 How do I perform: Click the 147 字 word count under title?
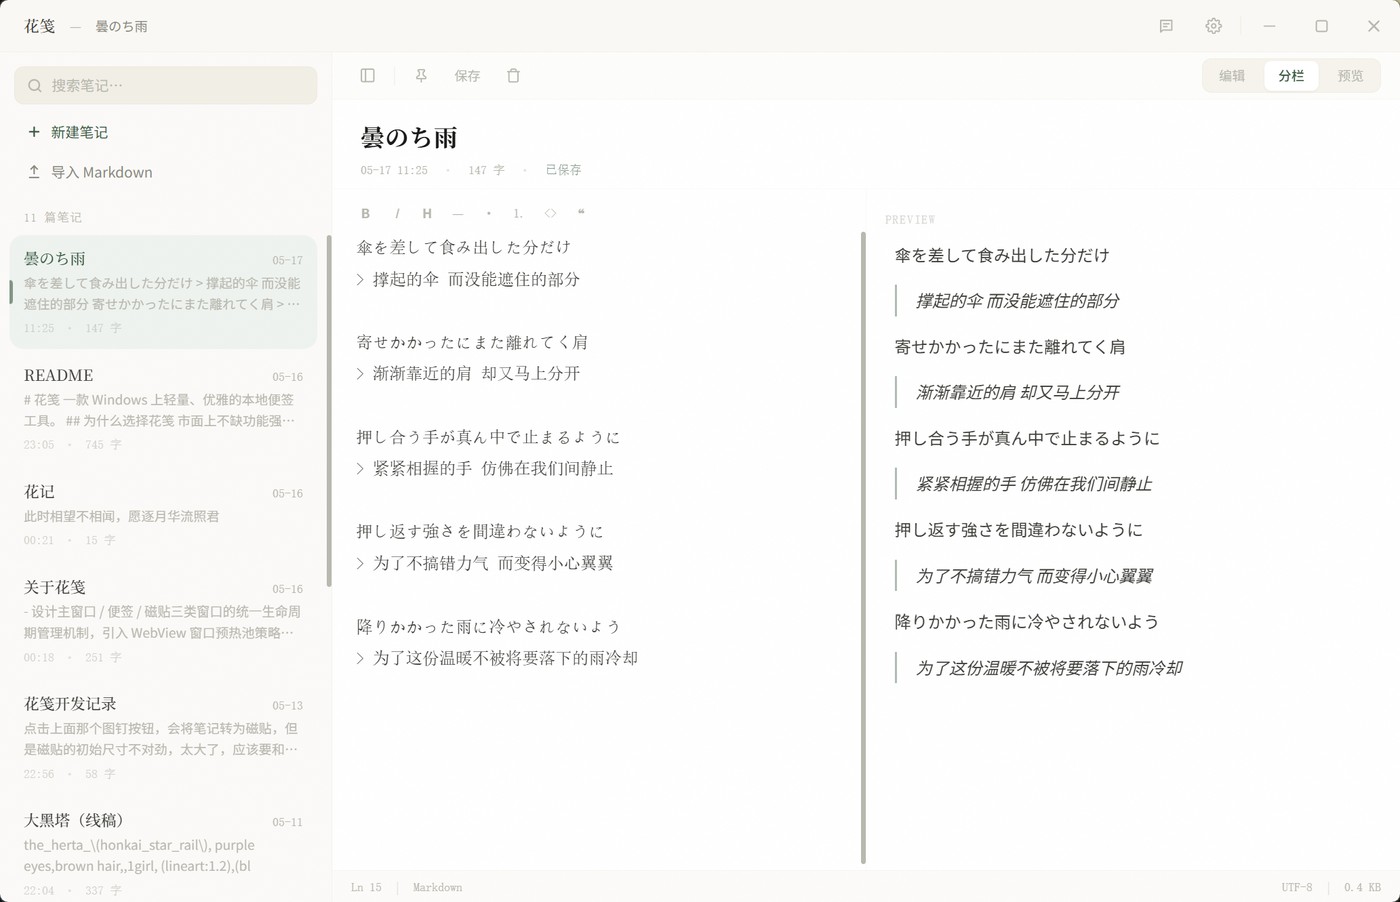486,170
